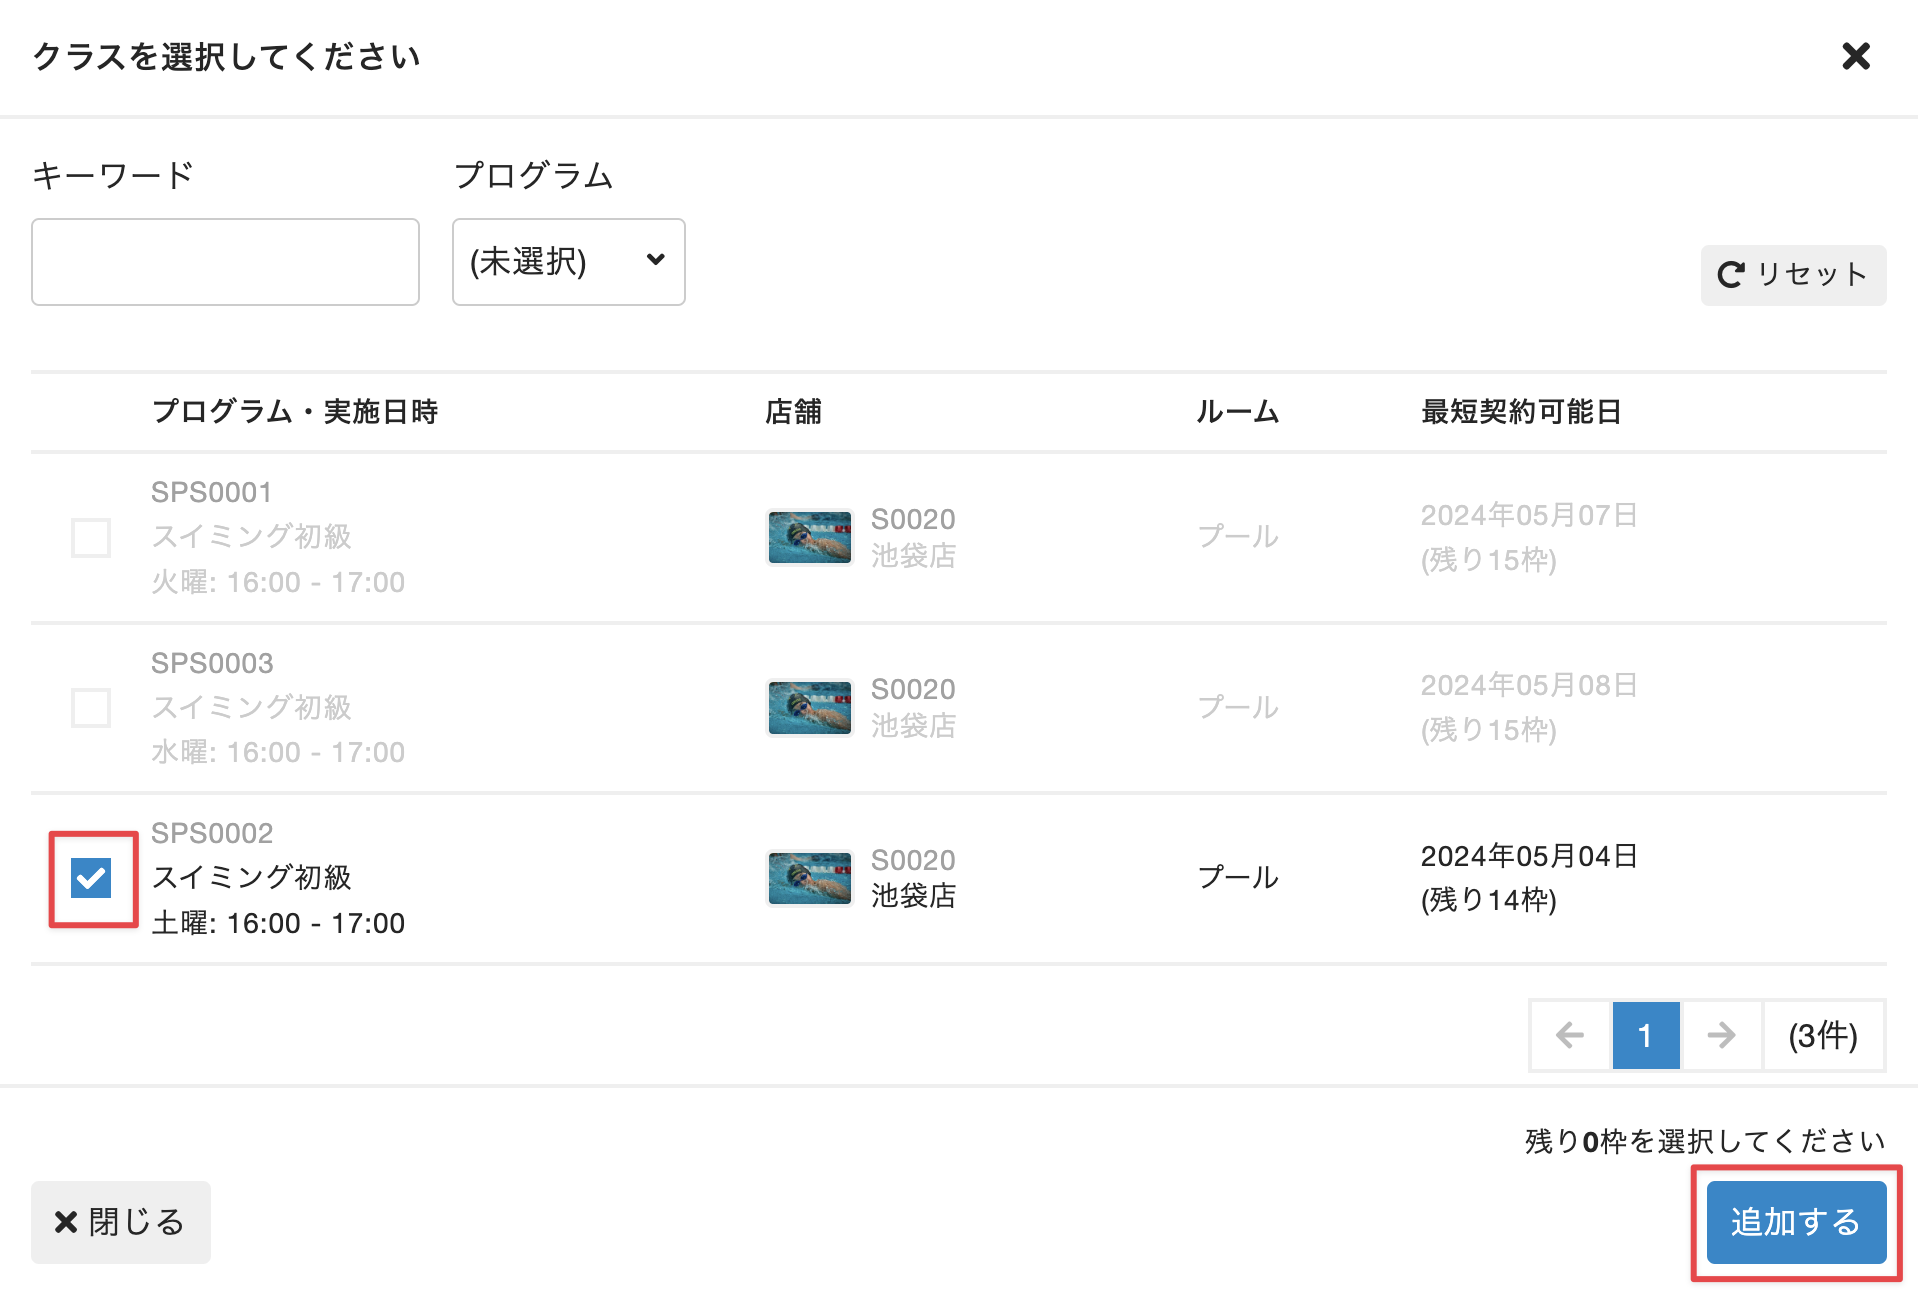
Task: Click the プログラム・実施日時 column header
Action: coord(295,412)
